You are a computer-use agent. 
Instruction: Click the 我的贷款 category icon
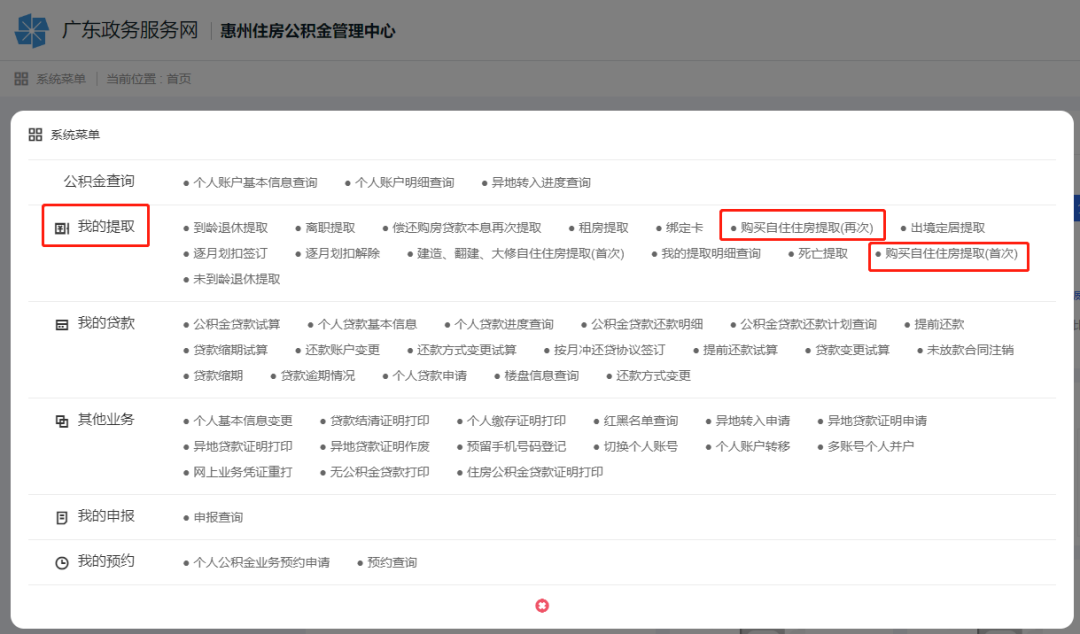pyautogui.click(x=62, y=325)
